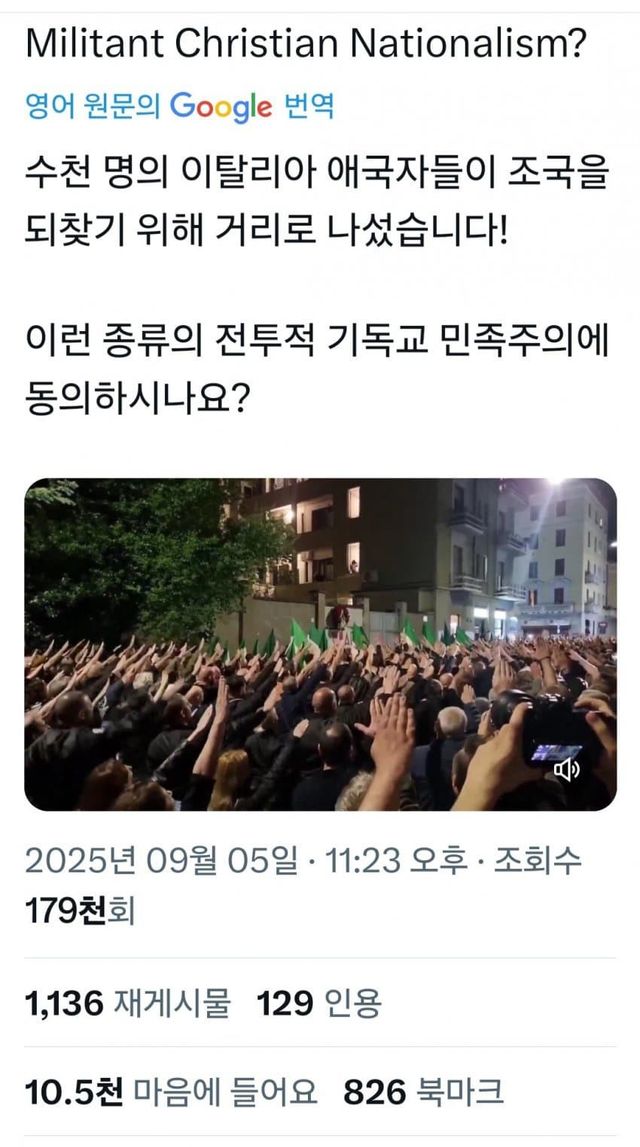Open the '1,136 재게시물' reposts list
This screenshot has height=1147, width=640.
pos(127,1004)
